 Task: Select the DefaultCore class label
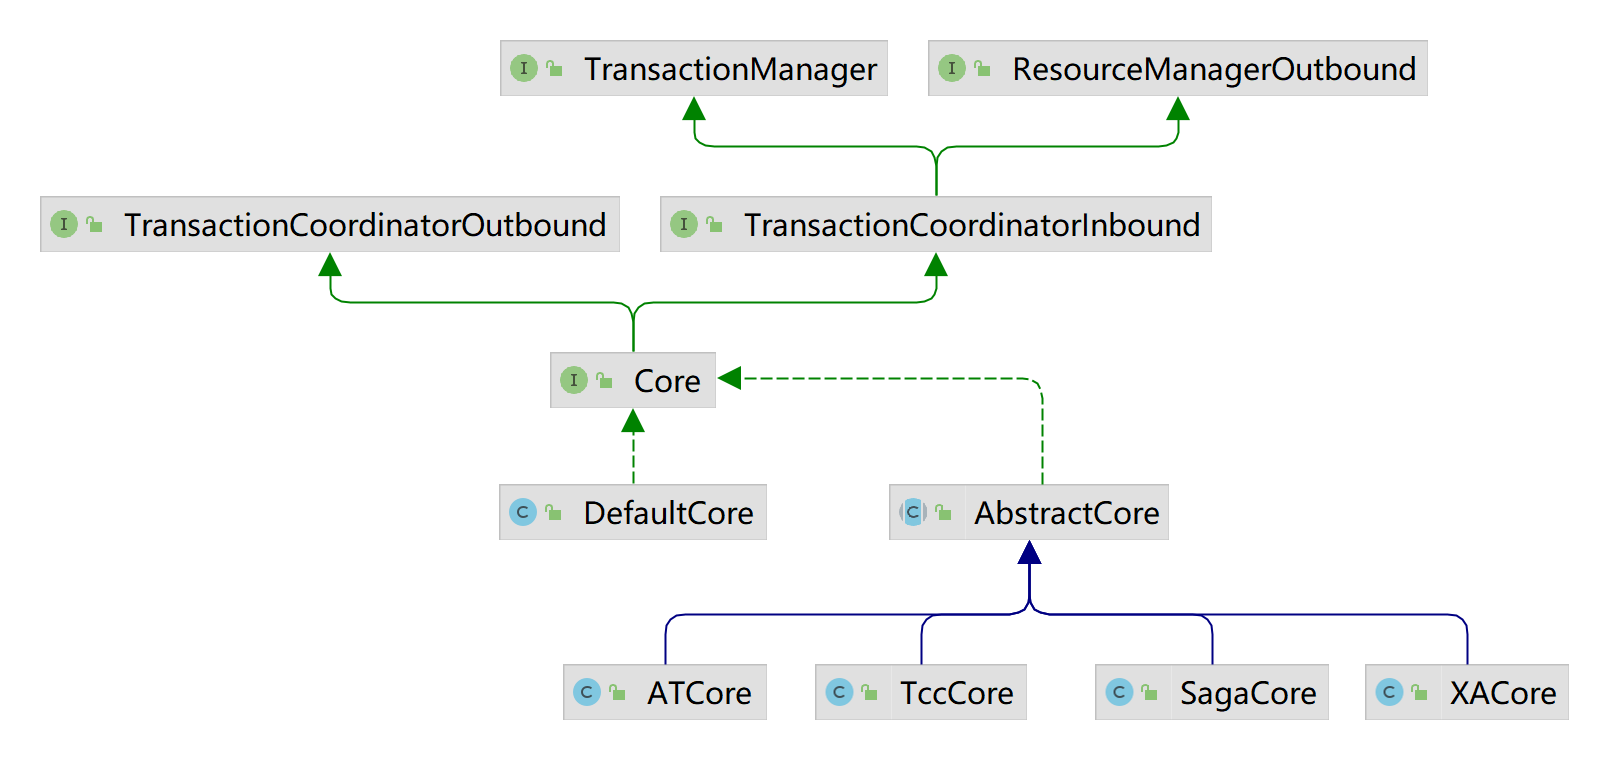669,513
